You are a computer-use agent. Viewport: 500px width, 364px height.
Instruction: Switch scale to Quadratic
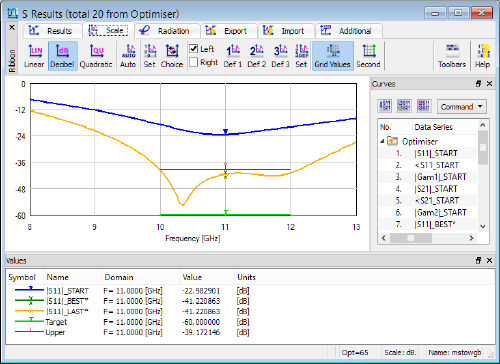[96, 56]
